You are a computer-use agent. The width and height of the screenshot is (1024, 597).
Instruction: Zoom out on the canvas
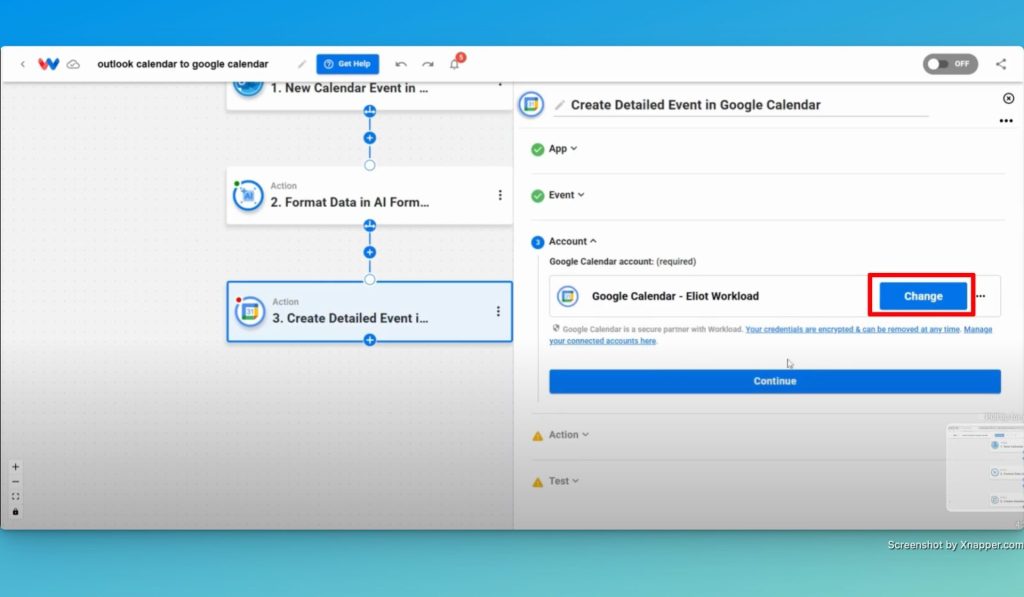click(x=16, y=482)
